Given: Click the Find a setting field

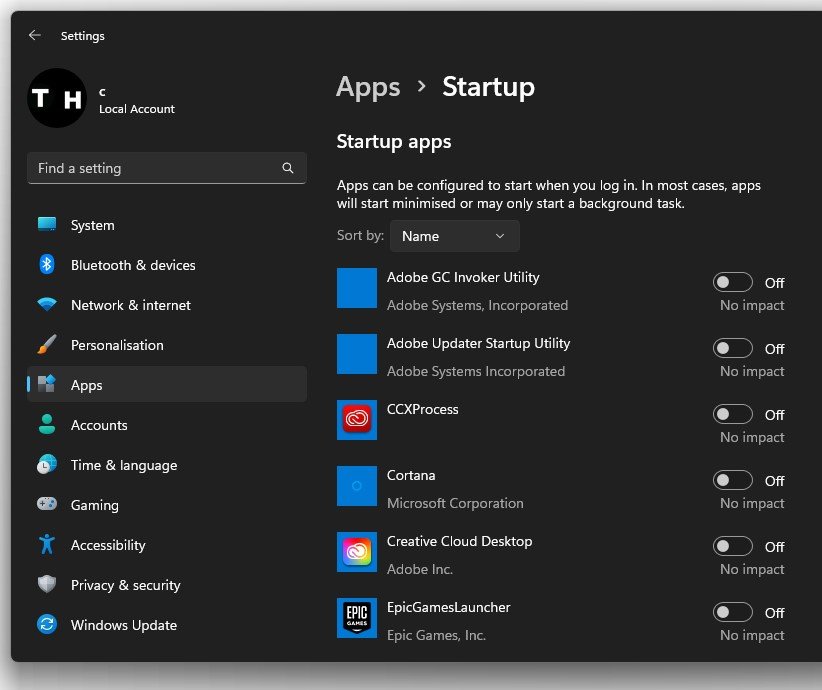Looking at the screenshot, I should [x=155, y=168].
